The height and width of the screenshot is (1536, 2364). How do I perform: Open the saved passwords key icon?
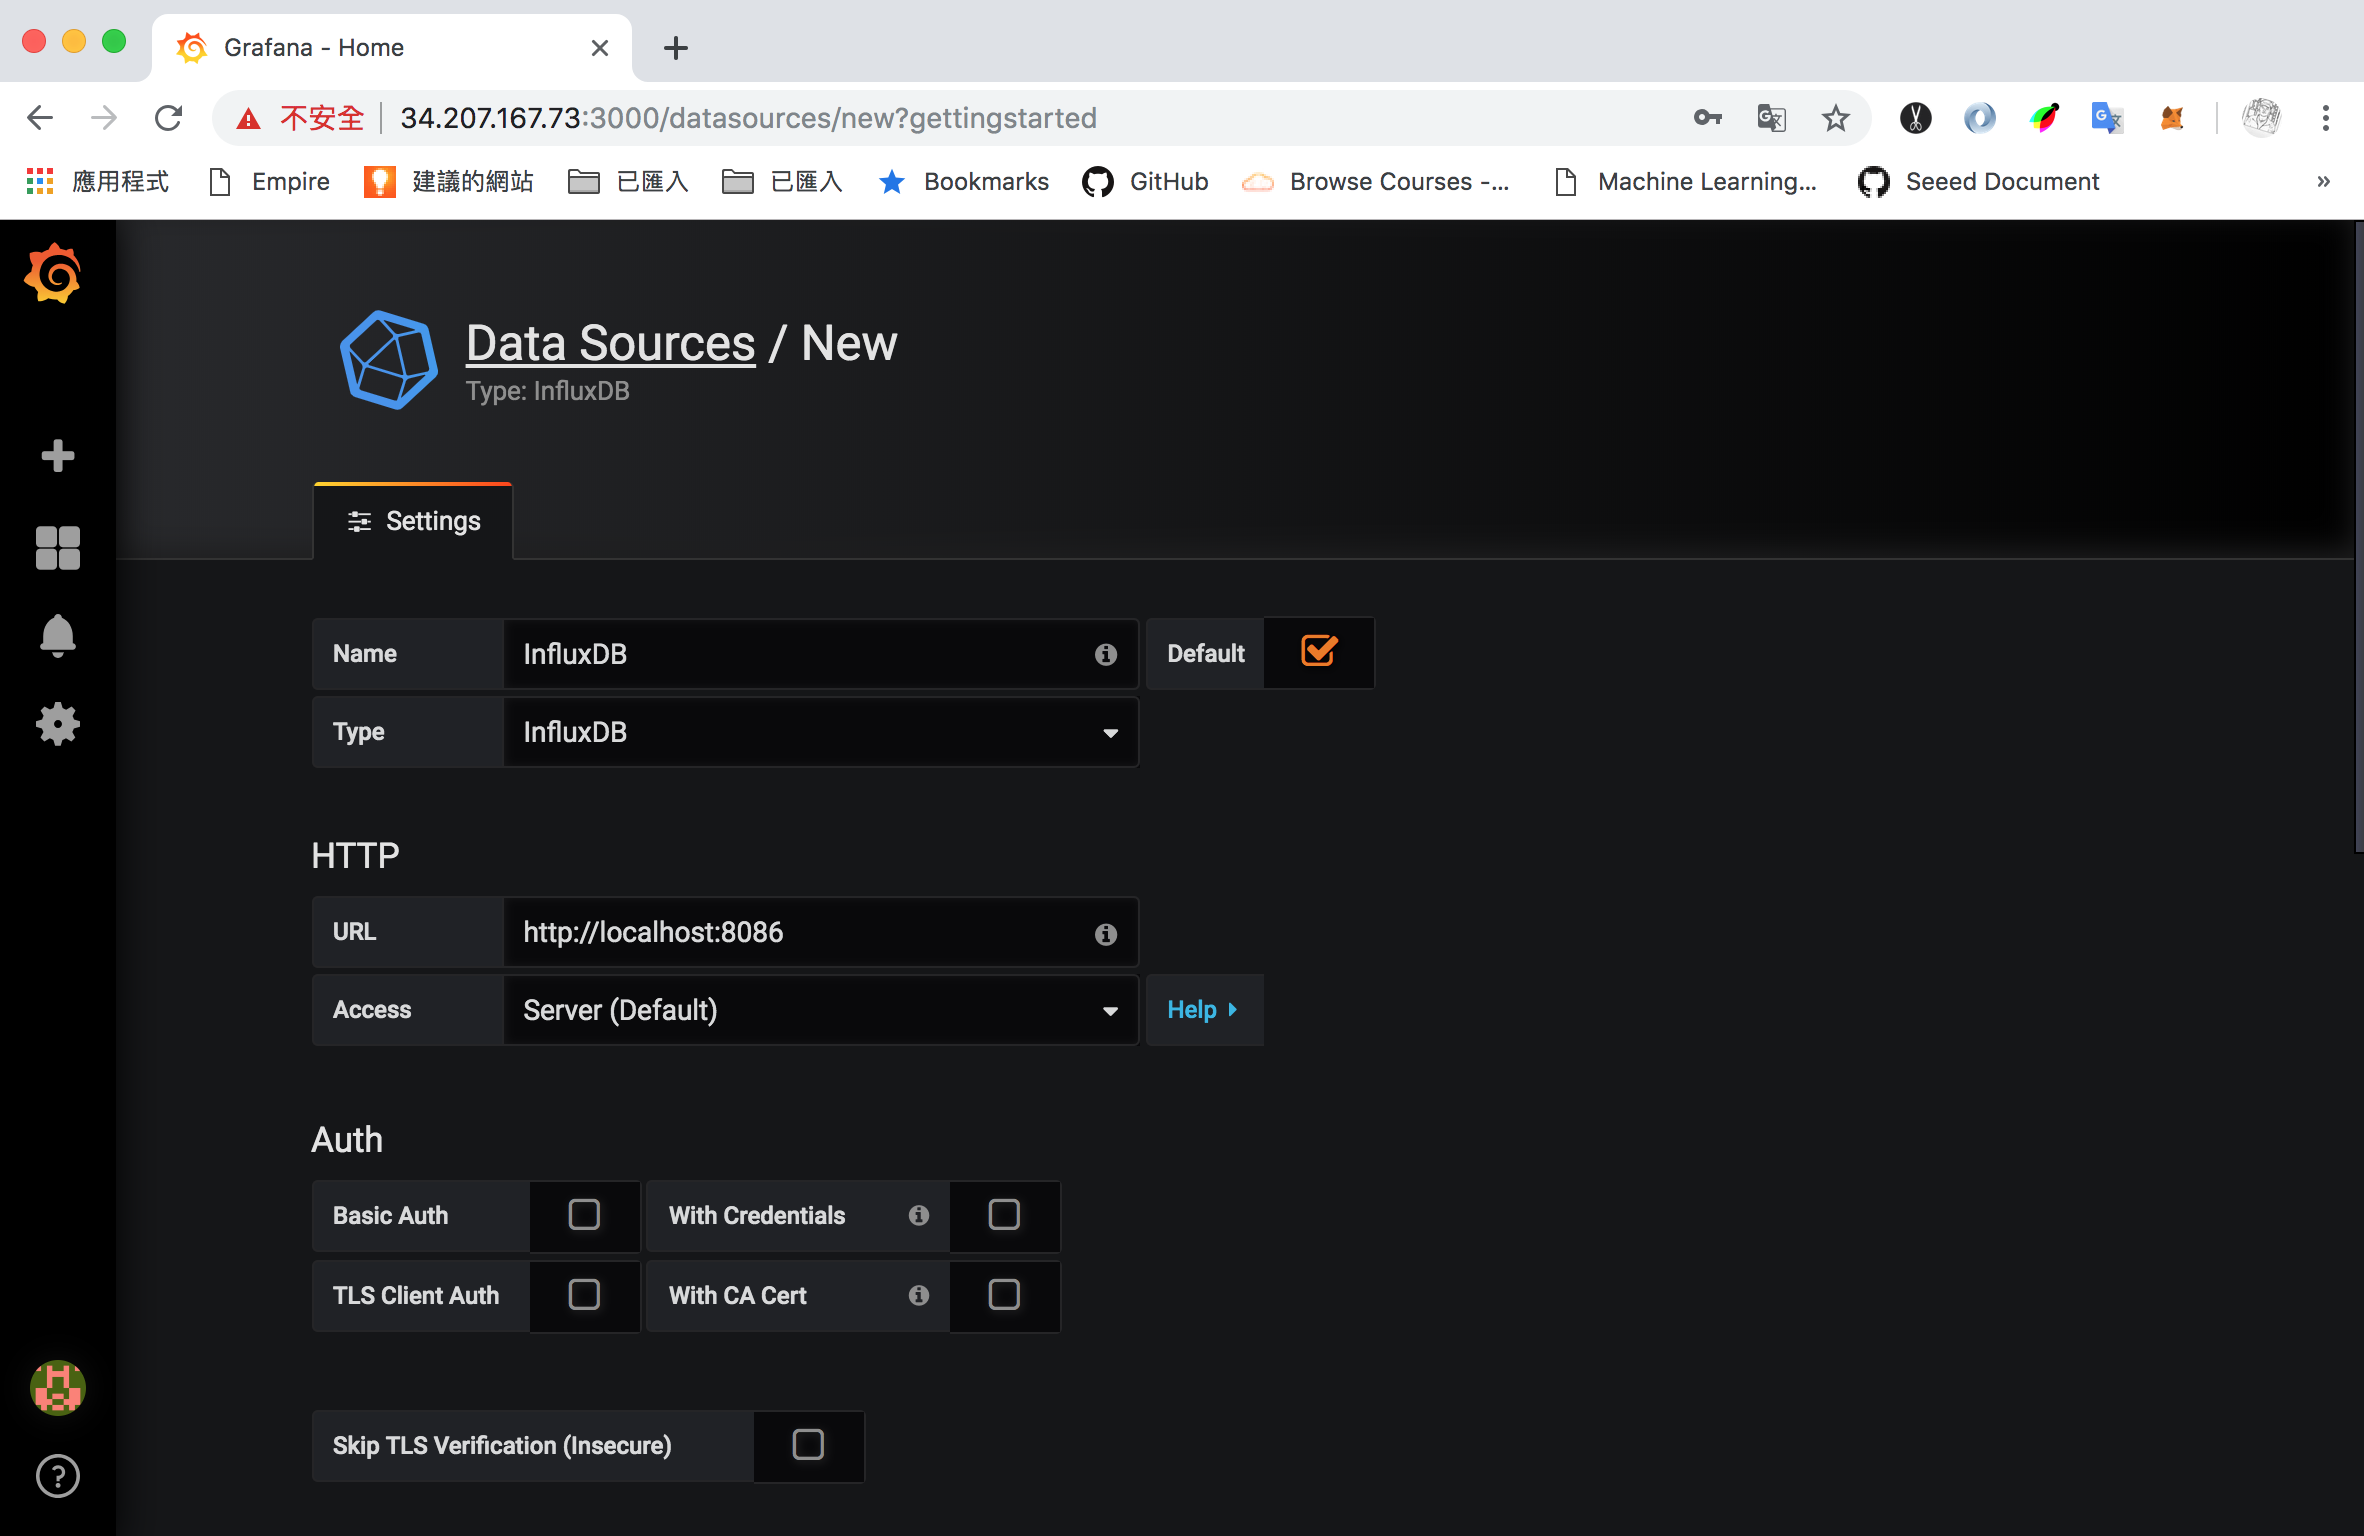click(x=1708, y=118)
